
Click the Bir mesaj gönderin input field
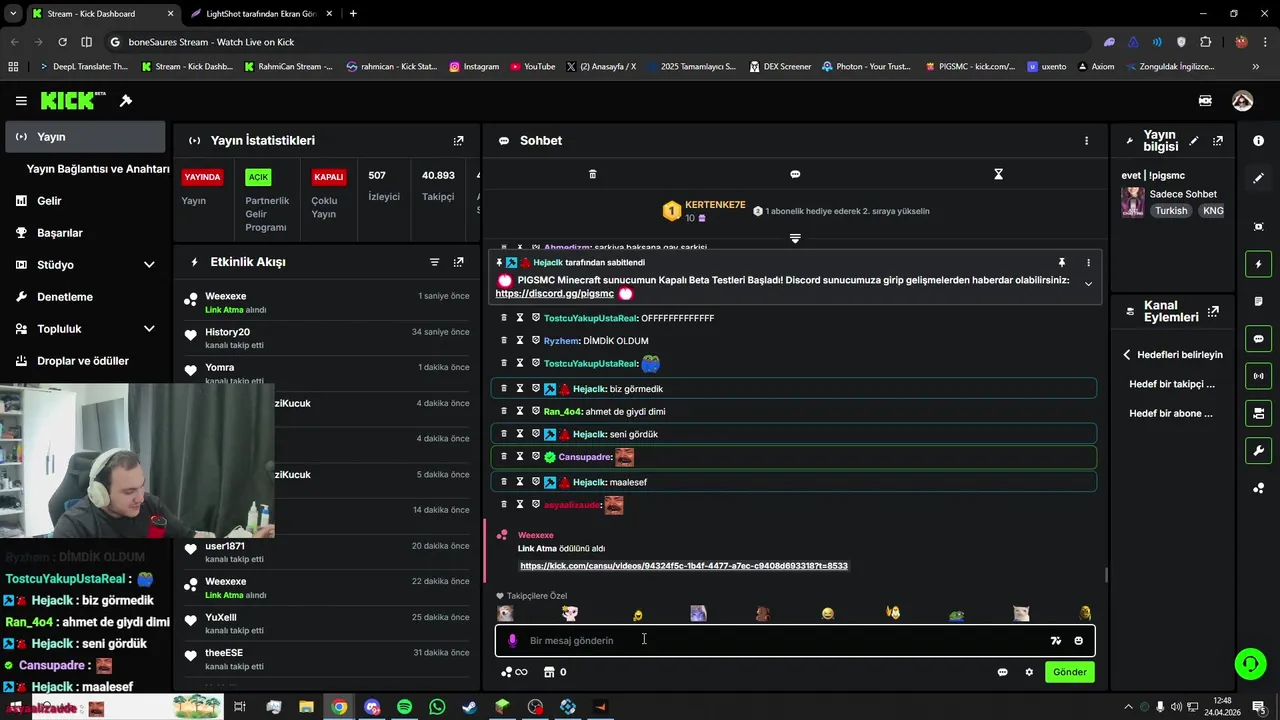(x=795, y=641)
